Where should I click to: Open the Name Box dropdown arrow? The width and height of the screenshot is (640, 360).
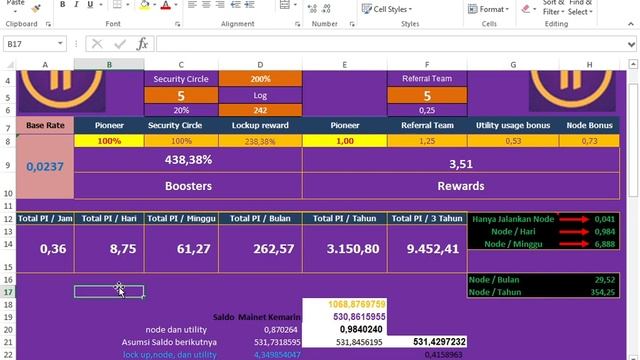click(60, 44)
